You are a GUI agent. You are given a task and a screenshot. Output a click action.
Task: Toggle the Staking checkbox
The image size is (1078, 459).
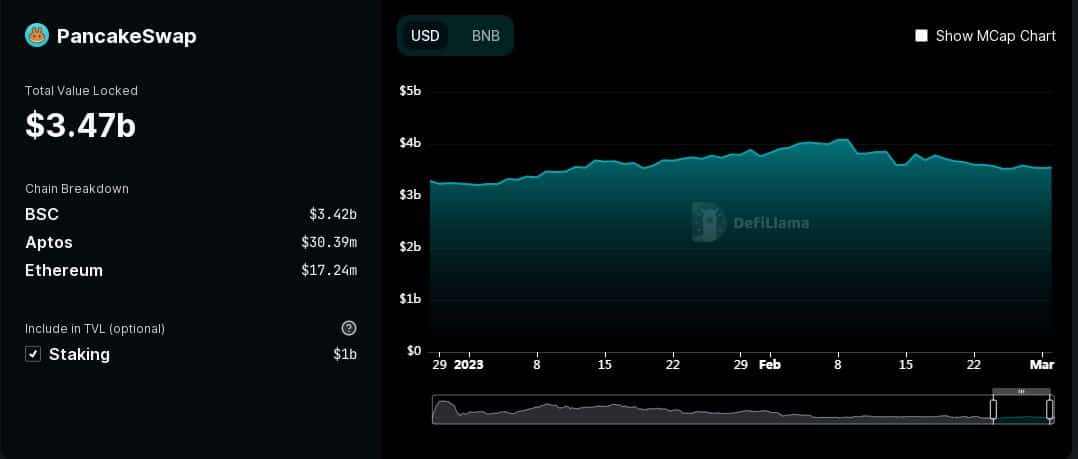click(x=33, y=354)
